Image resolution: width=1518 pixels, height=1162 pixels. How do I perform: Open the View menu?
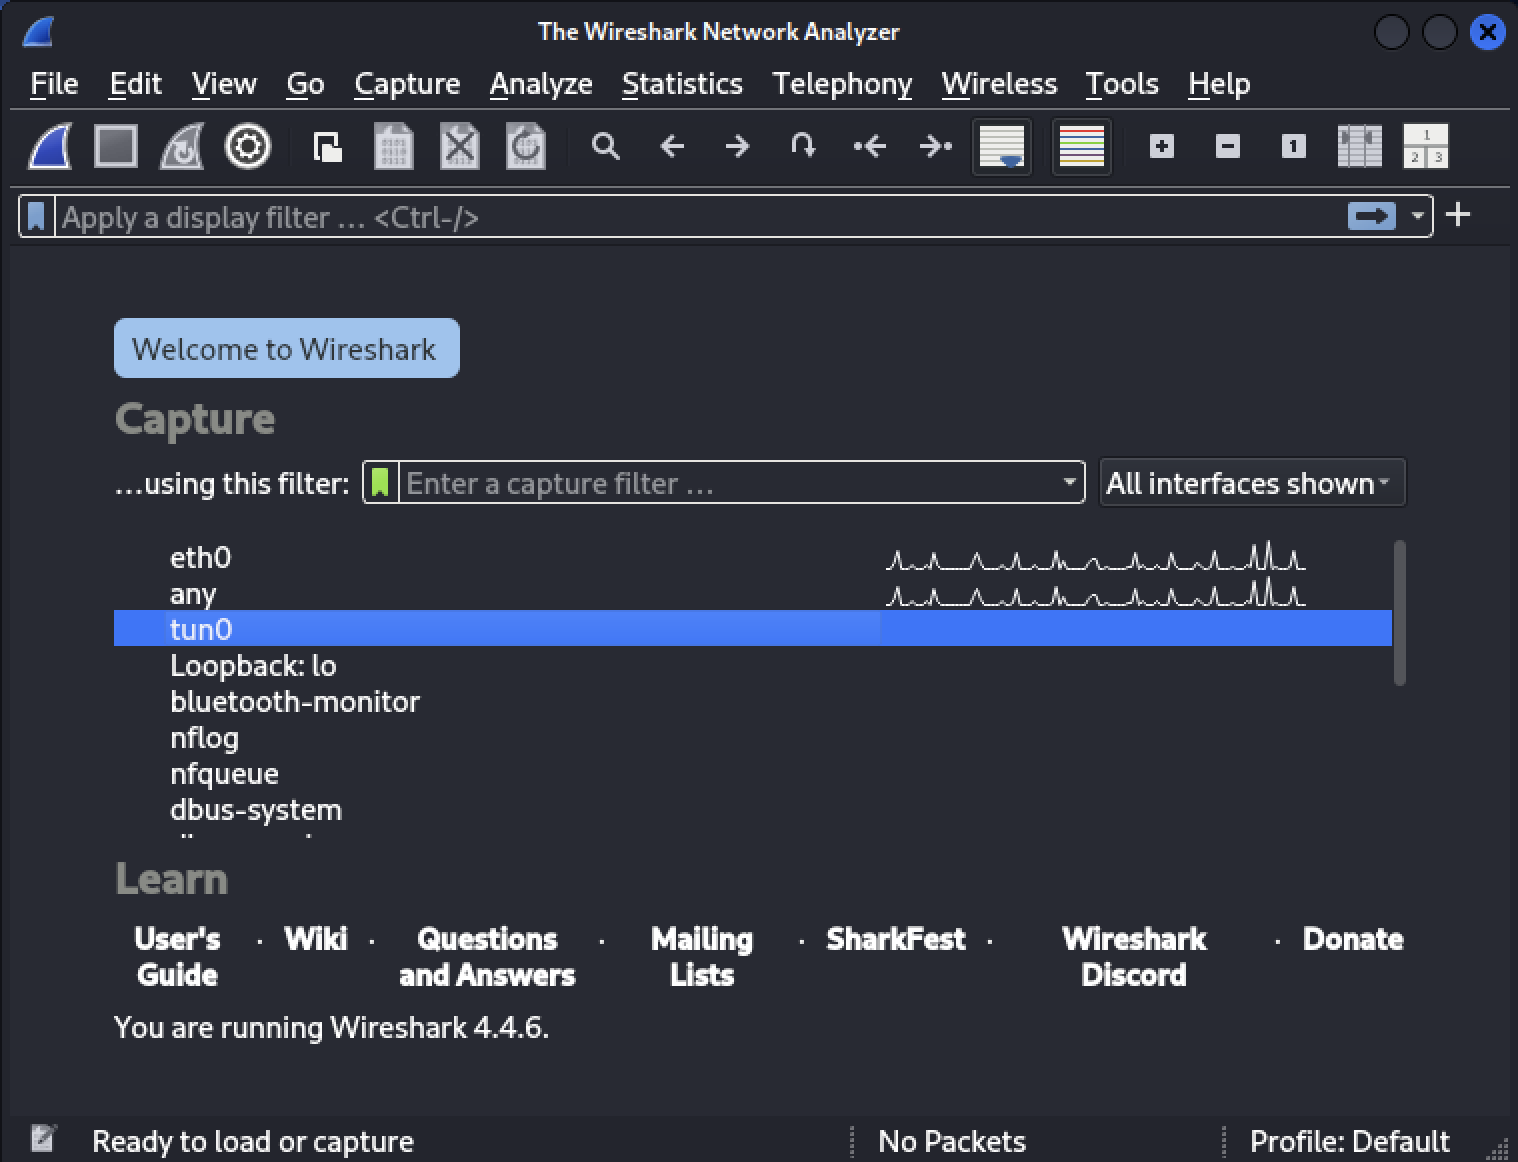pos(224,84)
